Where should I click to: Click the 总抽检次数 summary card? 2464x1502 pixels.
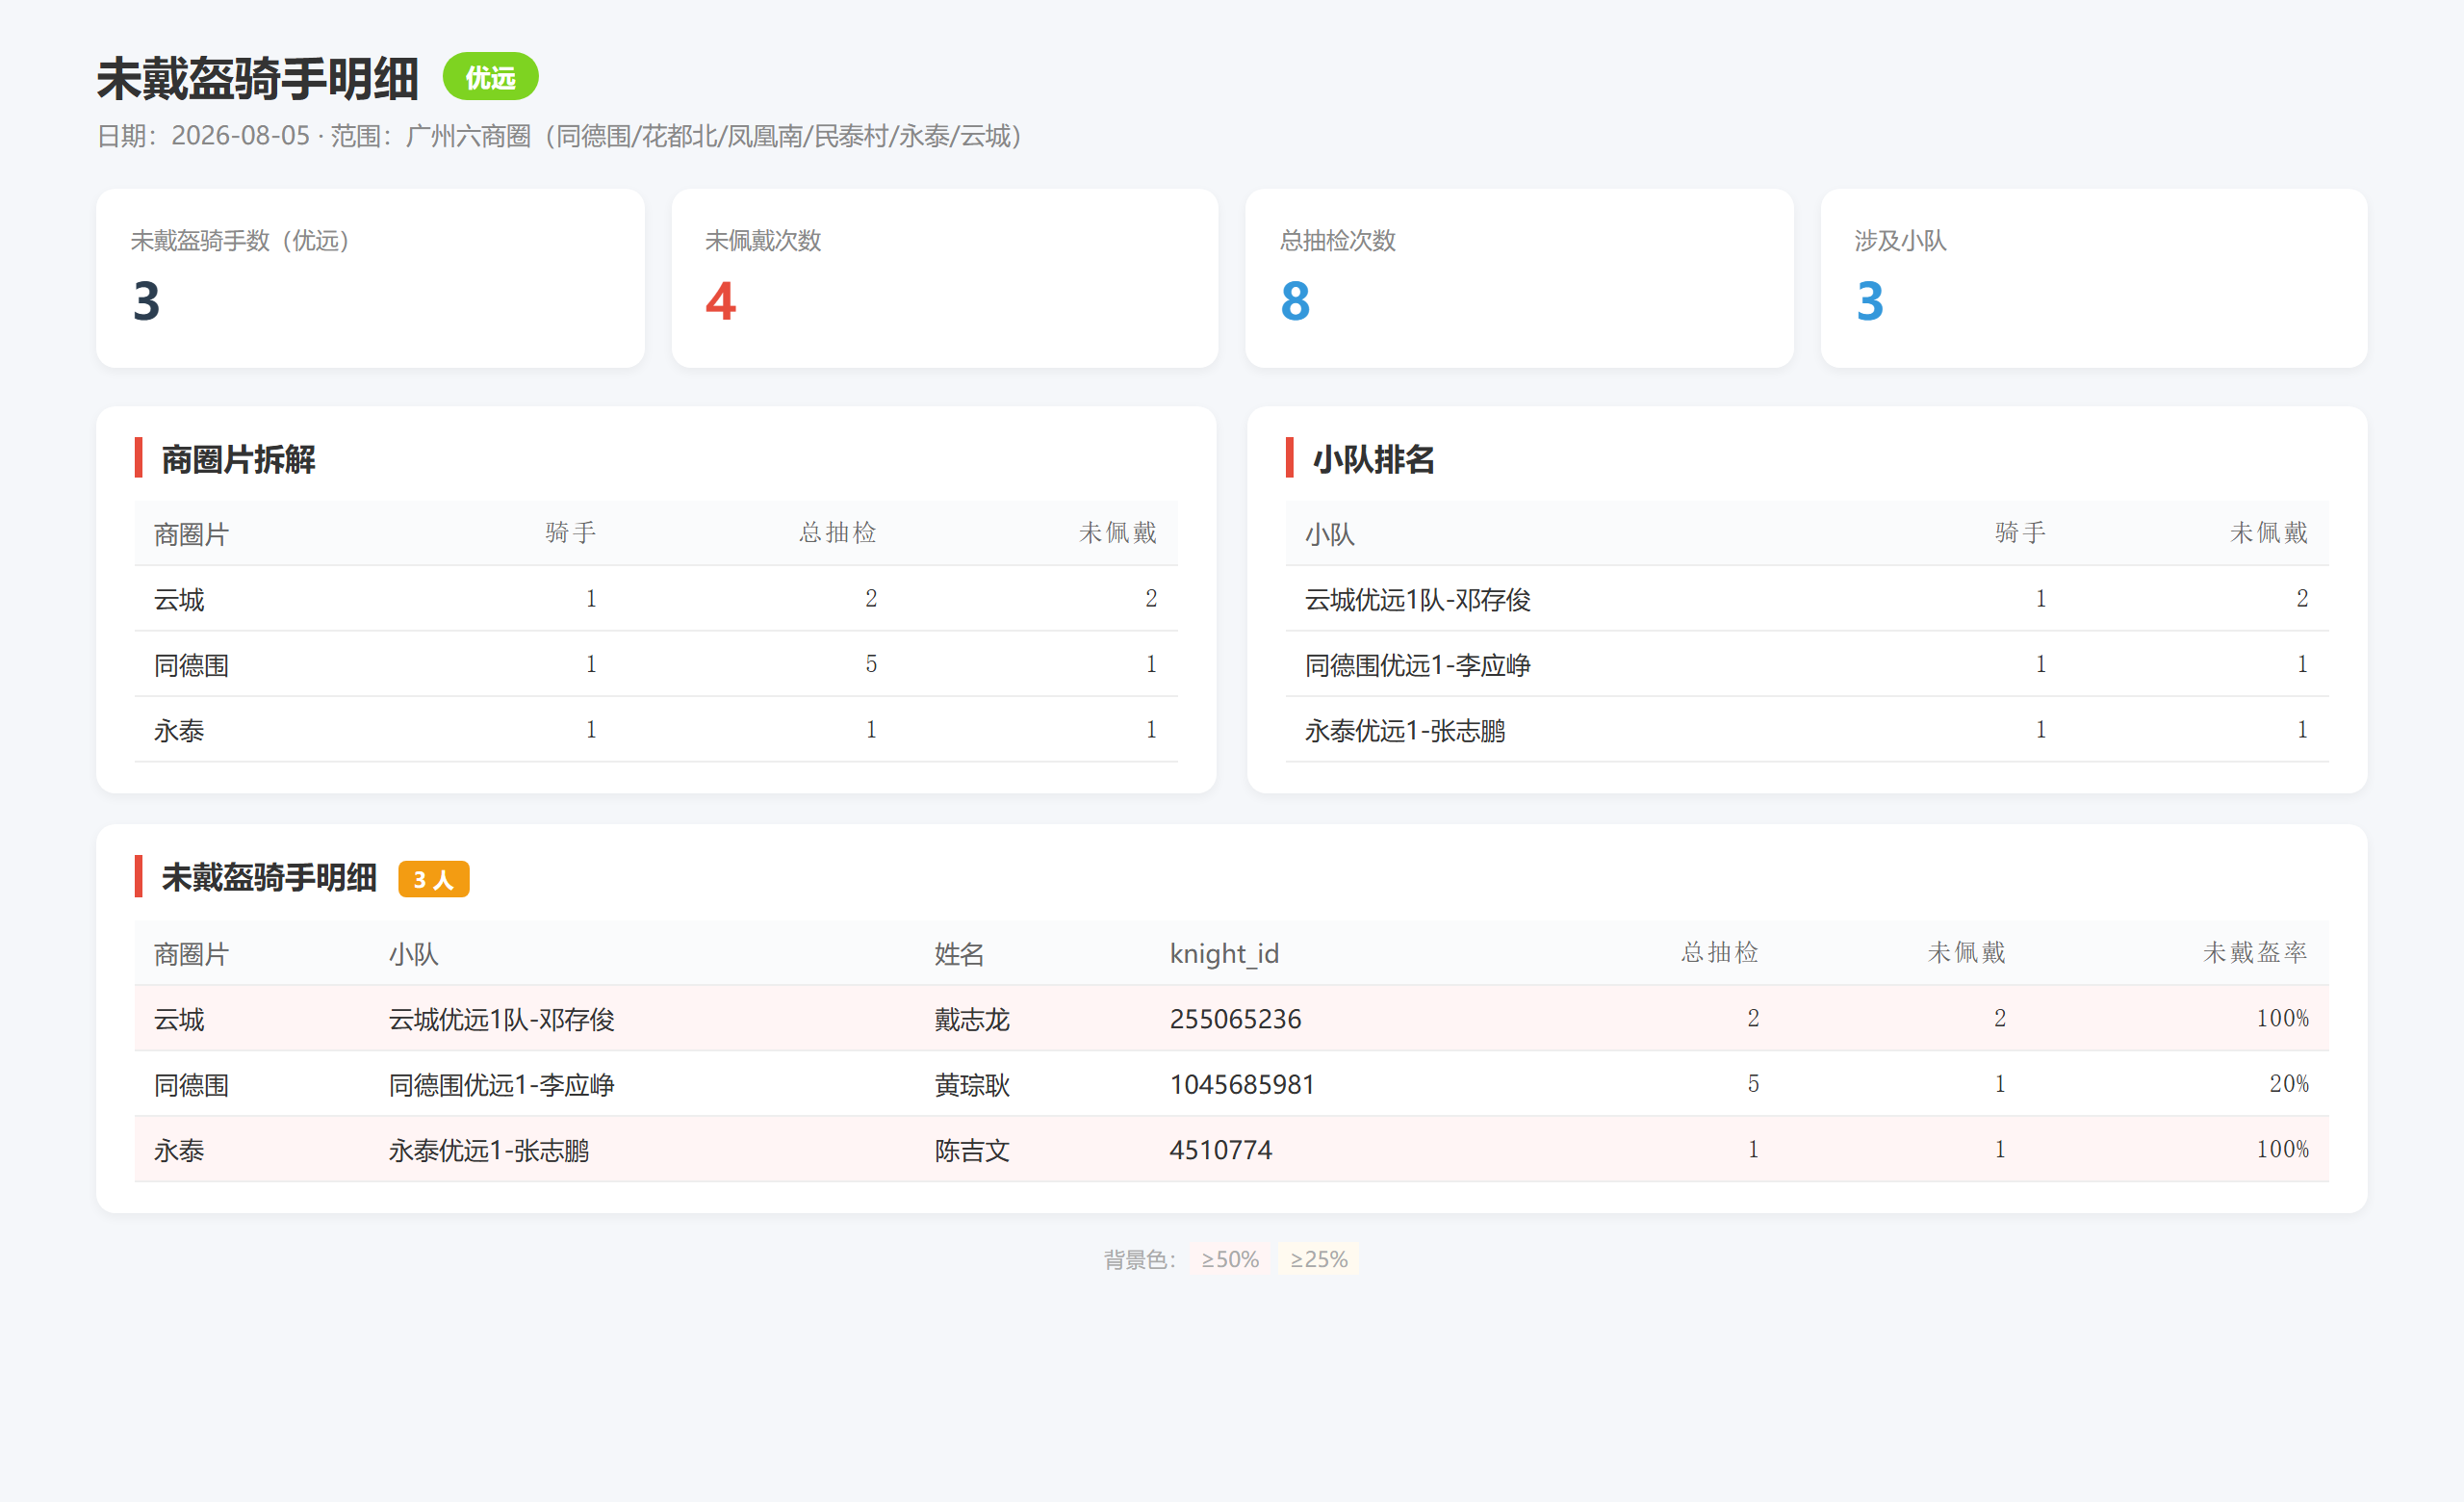point(1519,278)
